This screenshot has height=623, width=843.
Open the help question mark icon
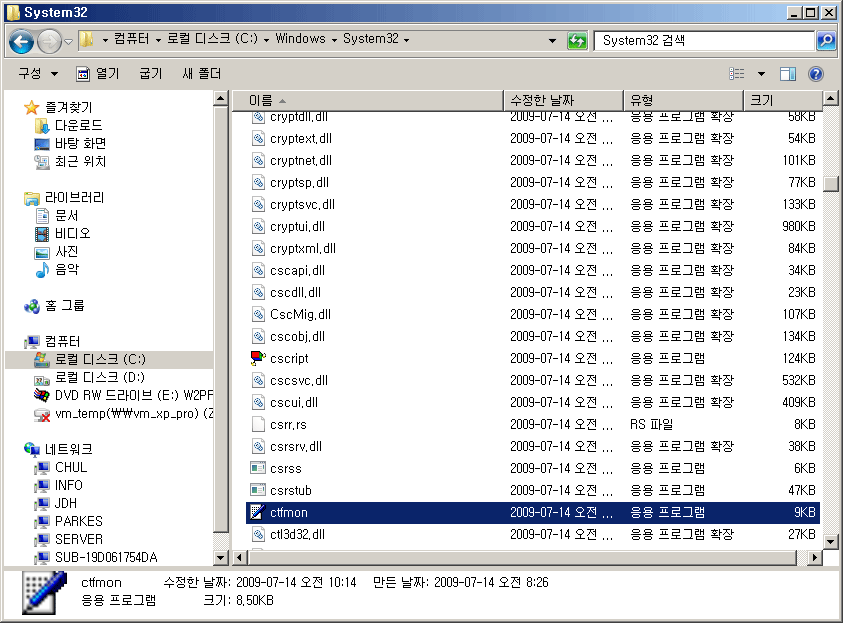click(x=816, y=74)
